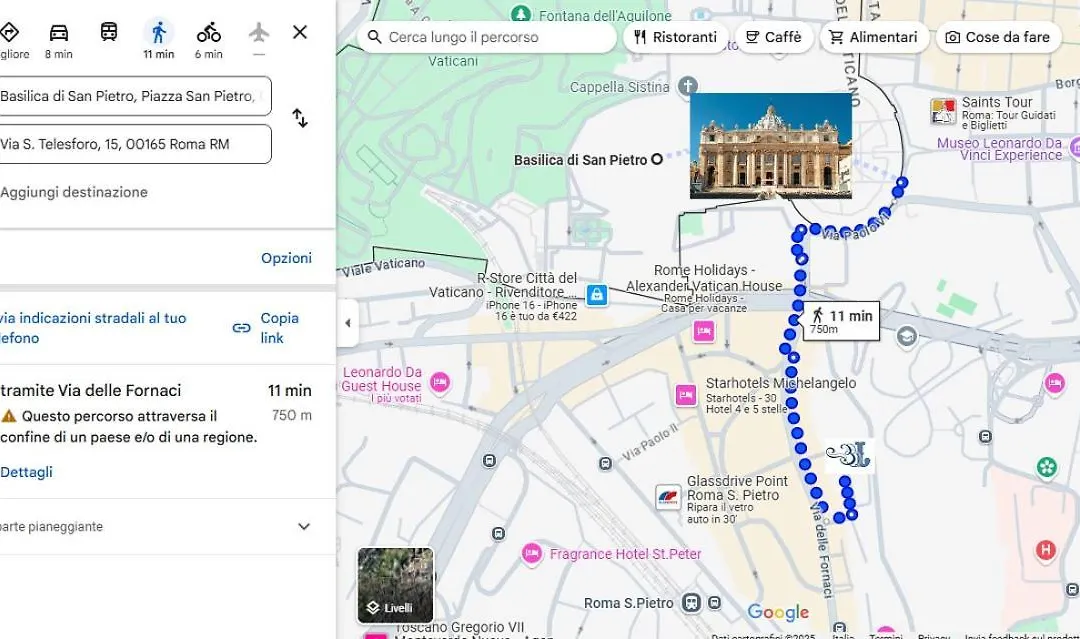Screen dimensions: 1080x639
Task: Select the Starhotels Michelangelo hotel pin
Action: [686, 395]
